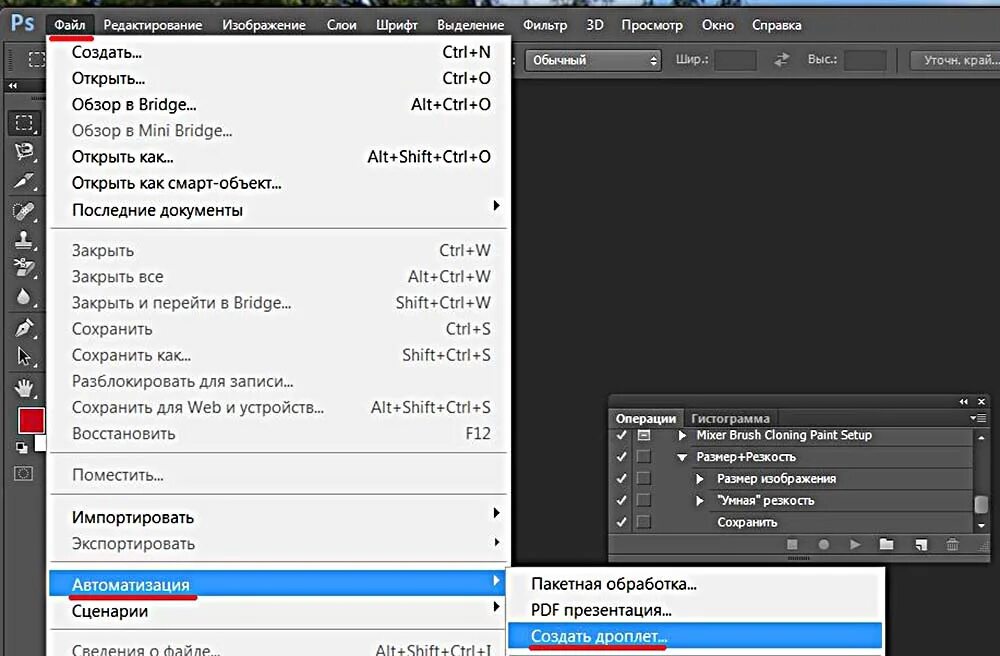Viewport: 1000px width, 656px height.
Task: Select the Hand tool
Action: coord(24,387)
